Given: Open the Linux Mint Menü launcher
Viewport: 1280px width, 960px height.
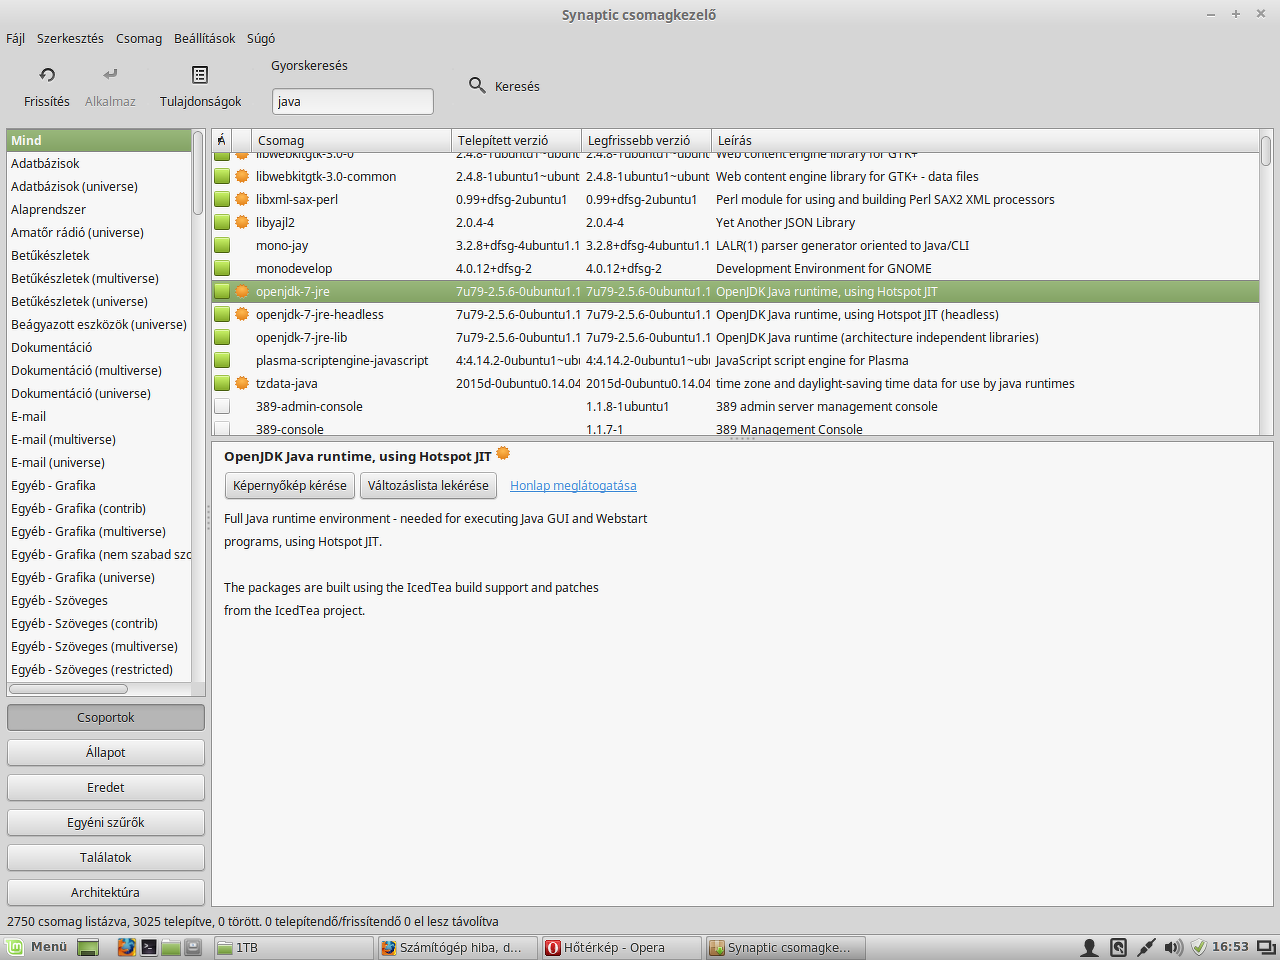Looking at the screenshot, I should pyautogui.click(x=38, y=947).
